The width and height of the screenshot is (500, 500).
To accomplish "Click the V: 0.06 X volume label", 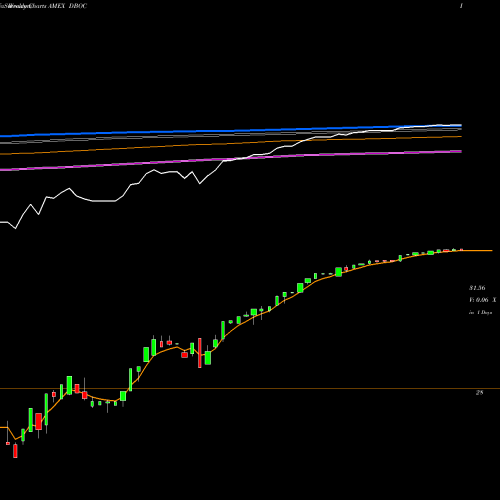I will click(x=483, y=300).
